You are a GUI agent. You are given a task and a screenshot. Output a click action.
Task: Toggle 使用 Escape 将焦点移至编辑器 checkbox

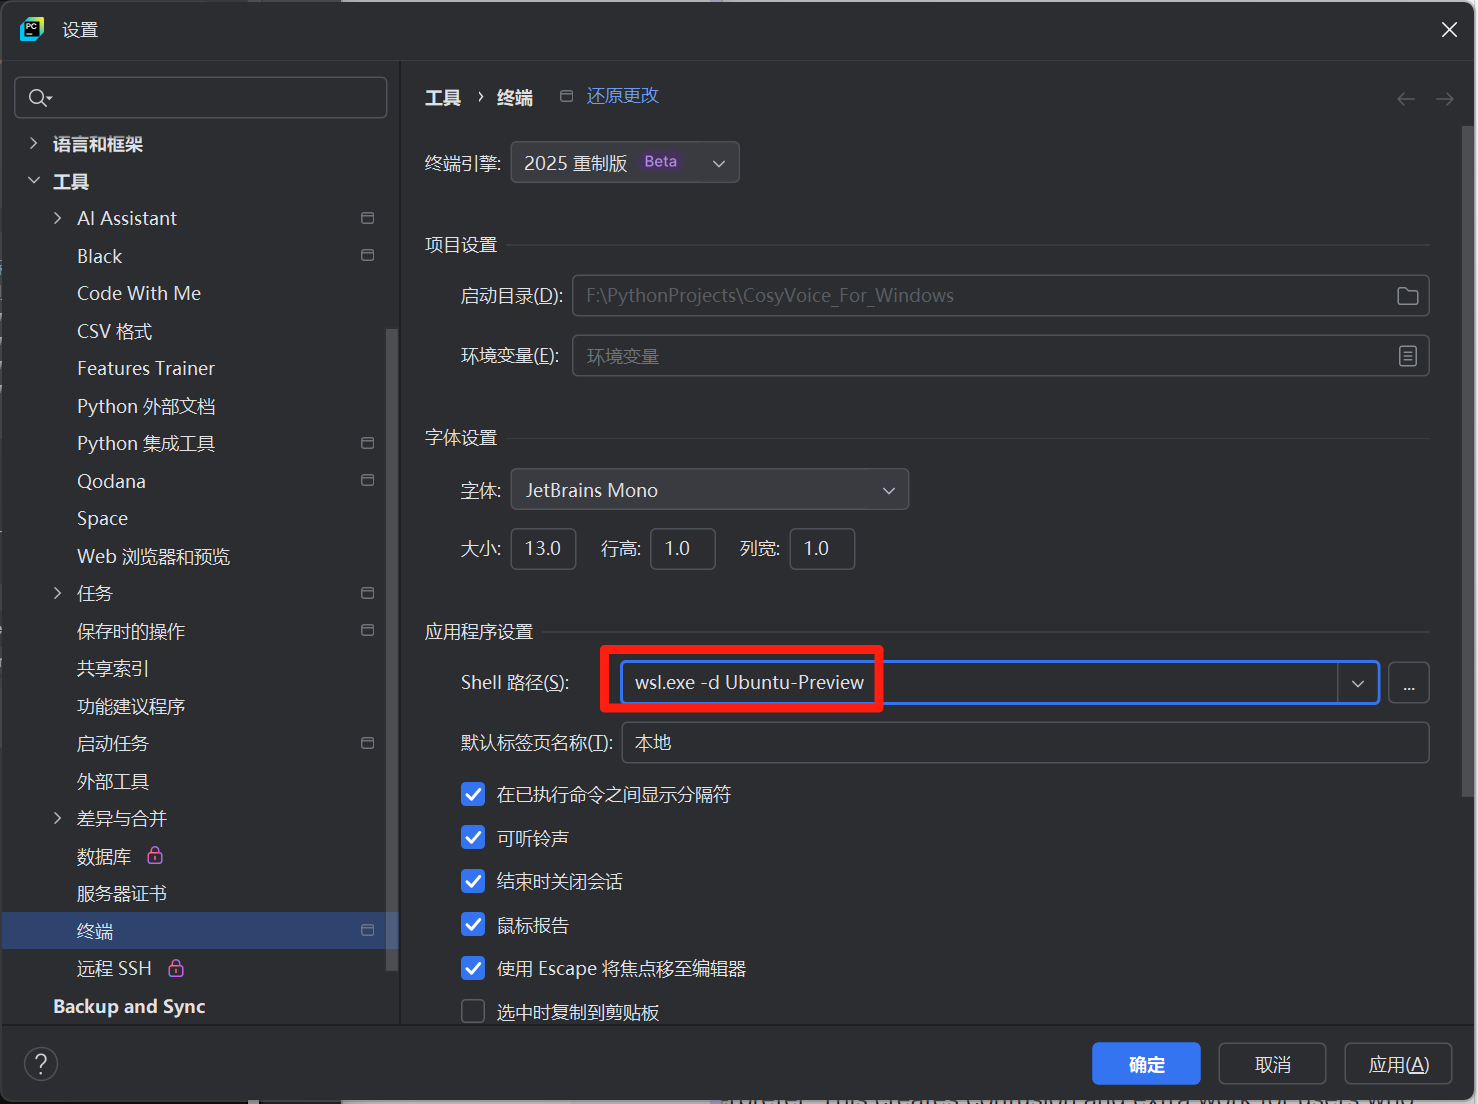[473, 968]
